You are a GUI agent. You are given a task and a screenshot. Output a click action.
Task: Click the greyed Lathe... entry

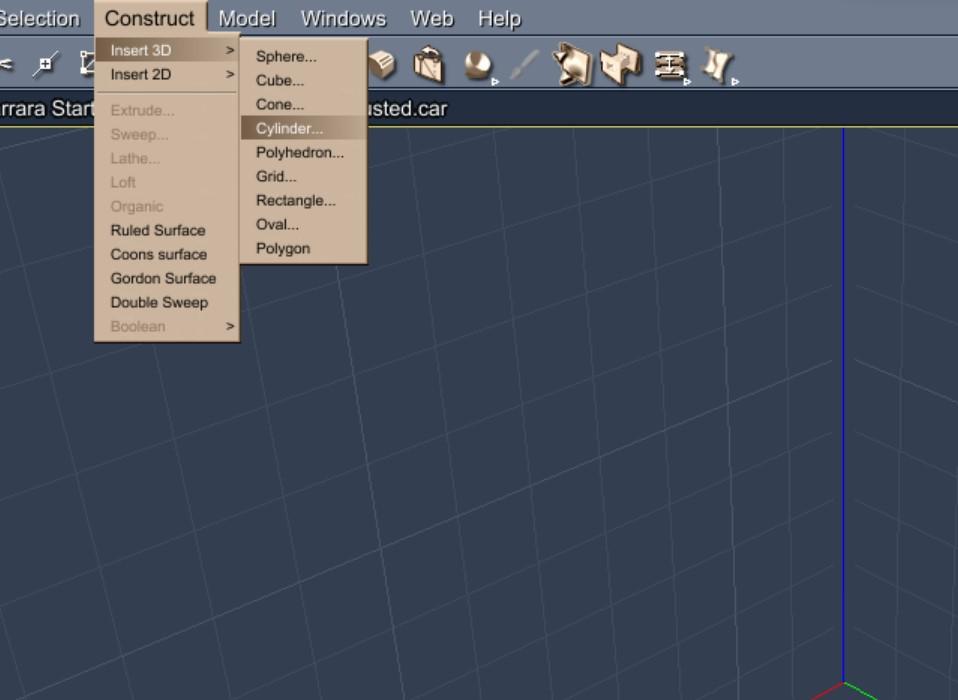coord(166,158)
